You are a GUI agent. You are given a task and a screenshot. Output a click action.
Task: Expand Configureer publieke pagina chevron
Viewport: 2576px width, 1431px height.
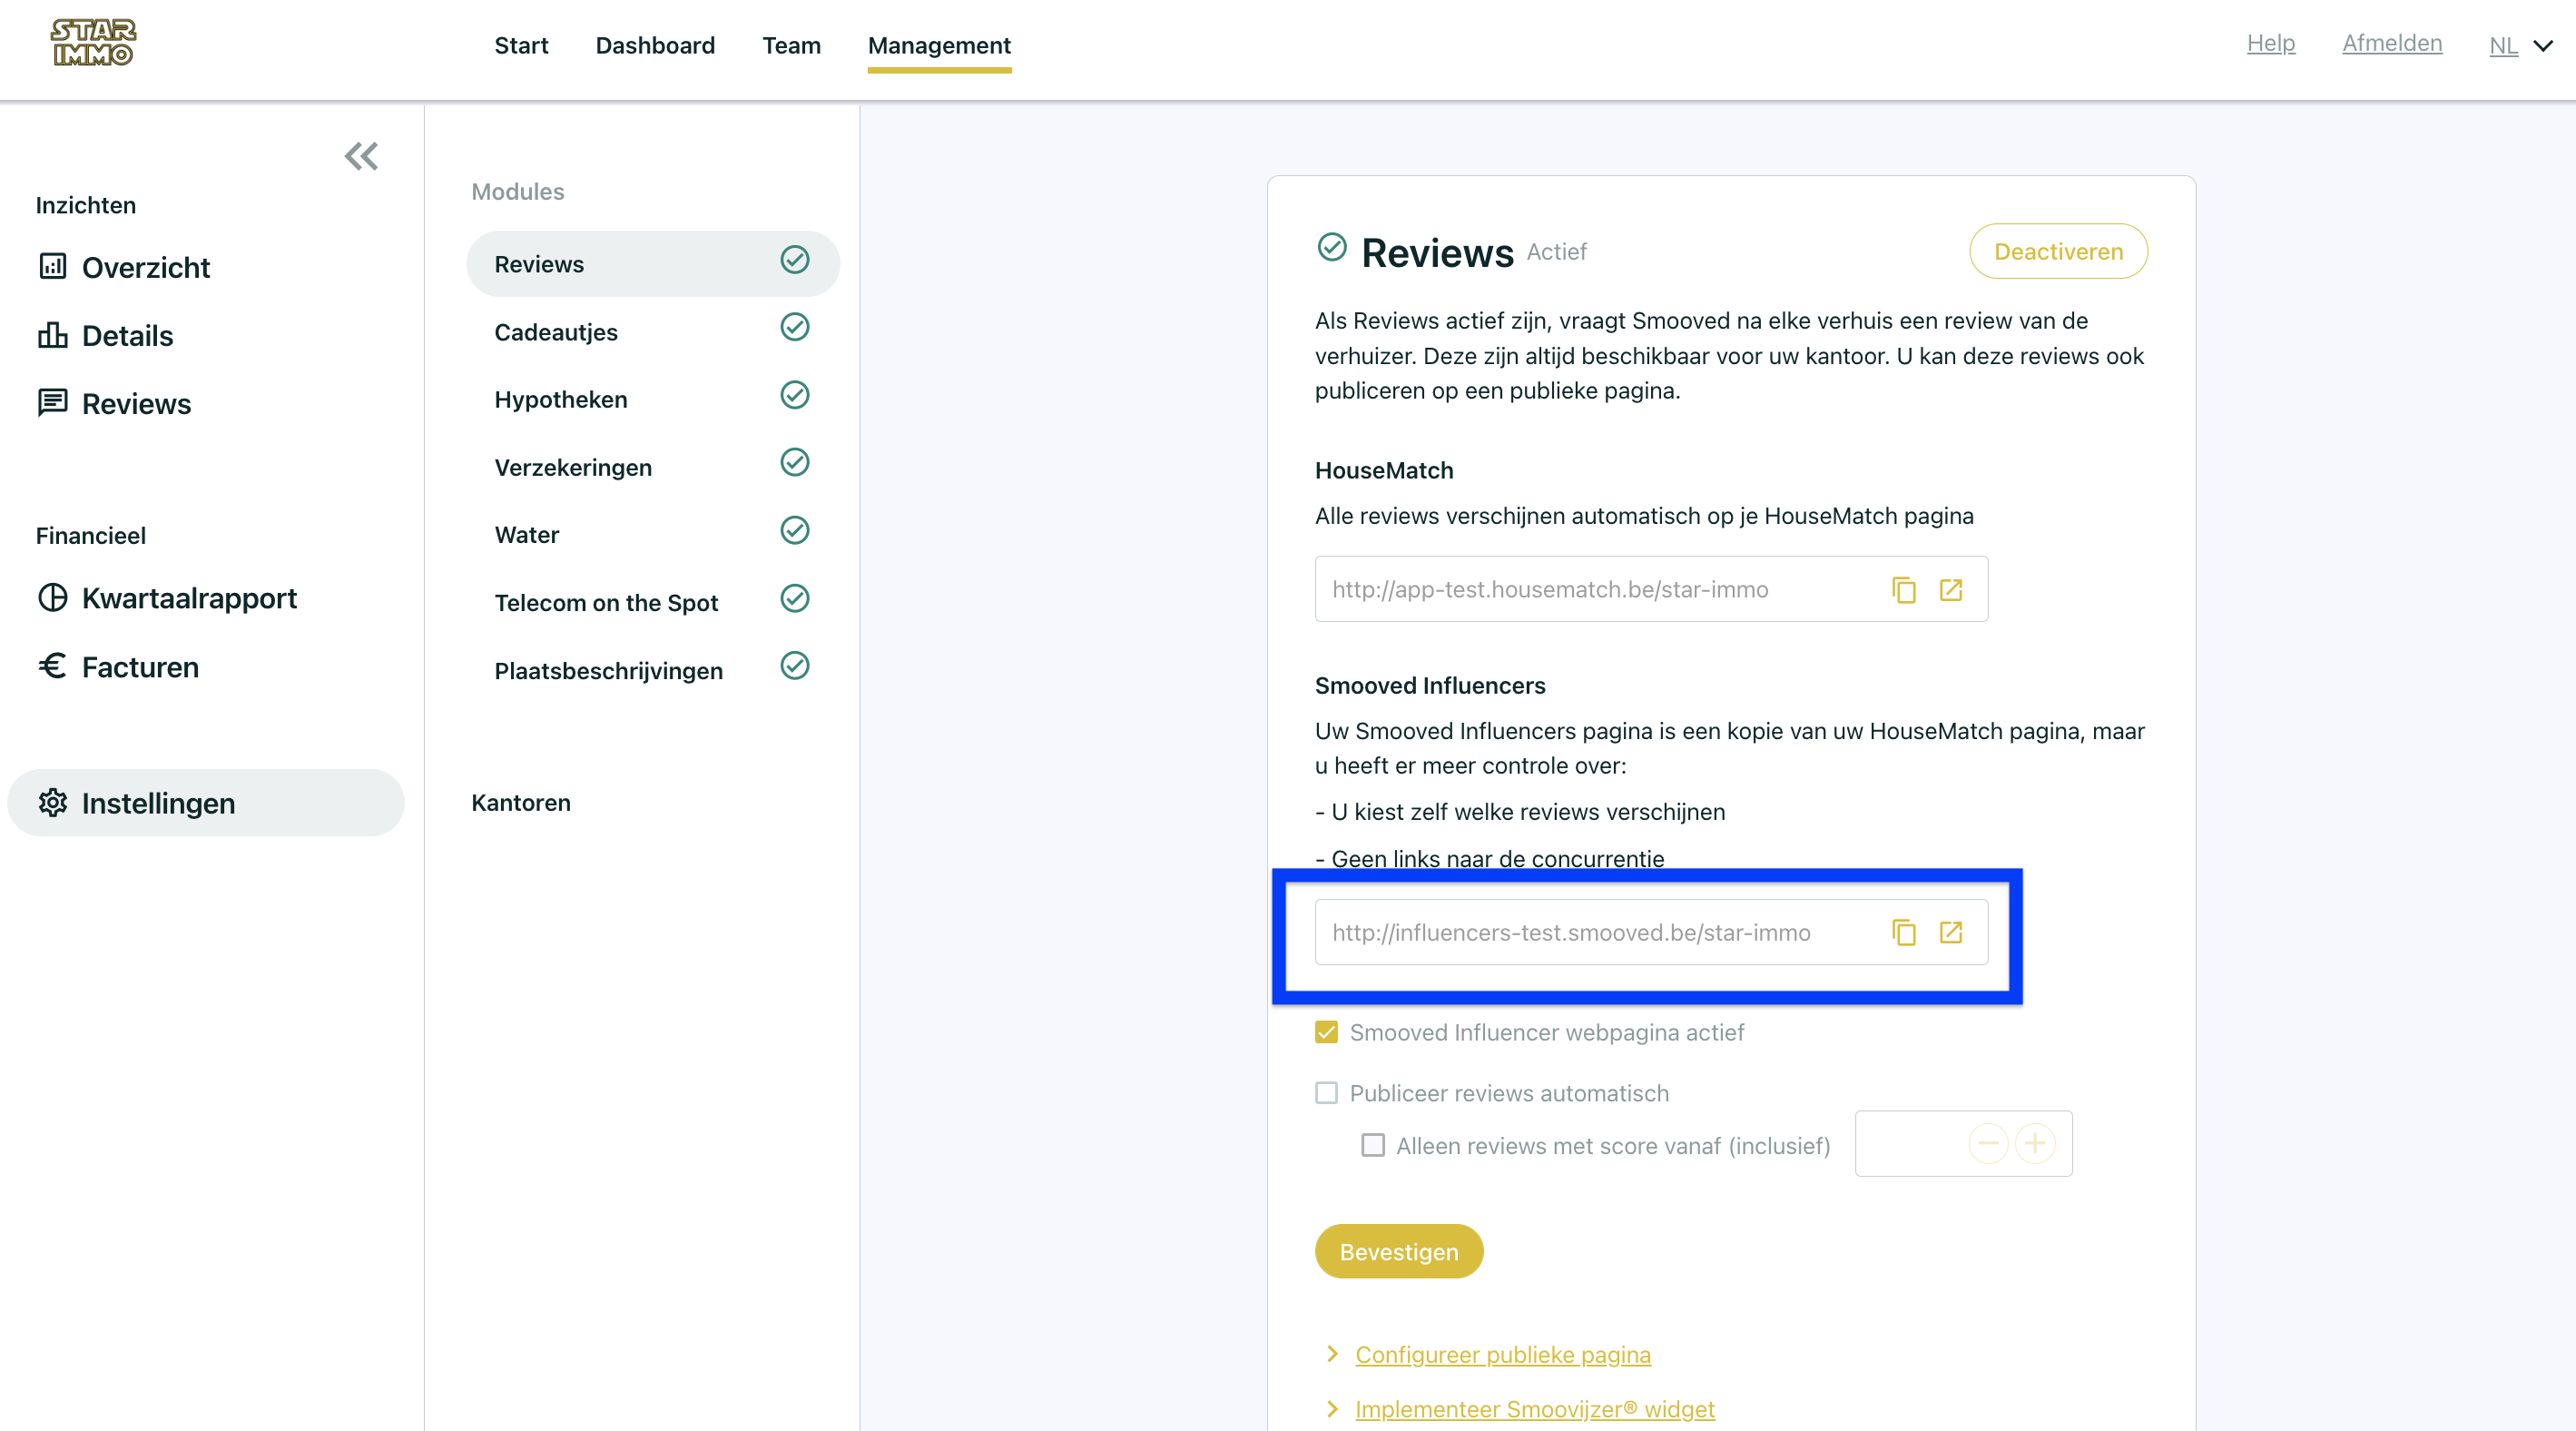click(1332, 1354)
